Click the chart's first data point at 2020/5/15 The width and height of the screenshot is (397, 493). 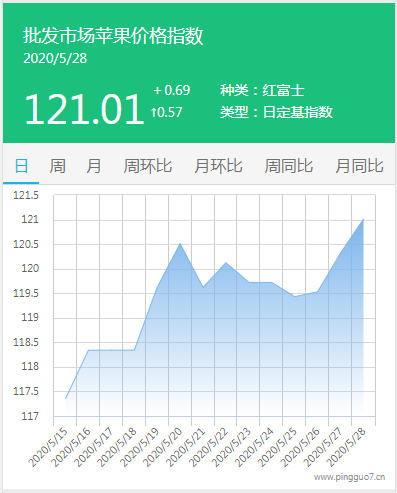click(65, 399)
